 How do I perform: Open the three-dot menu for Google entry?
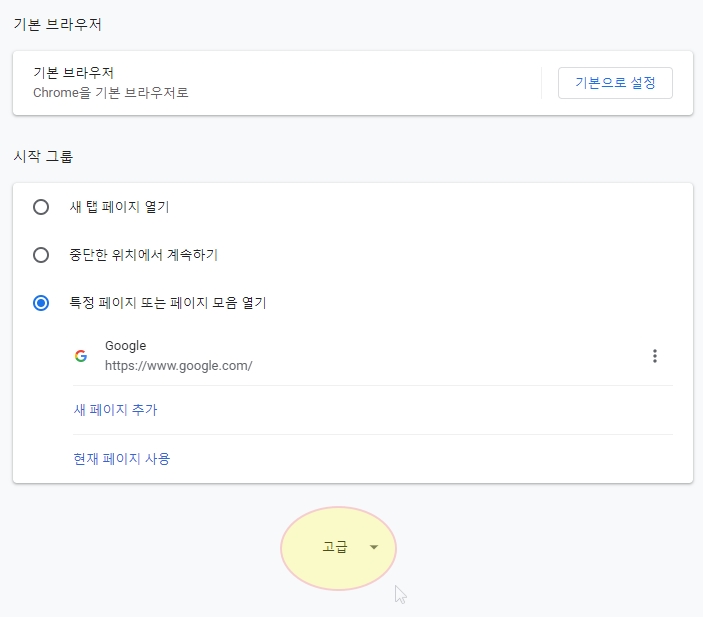(x=655, y=356)
